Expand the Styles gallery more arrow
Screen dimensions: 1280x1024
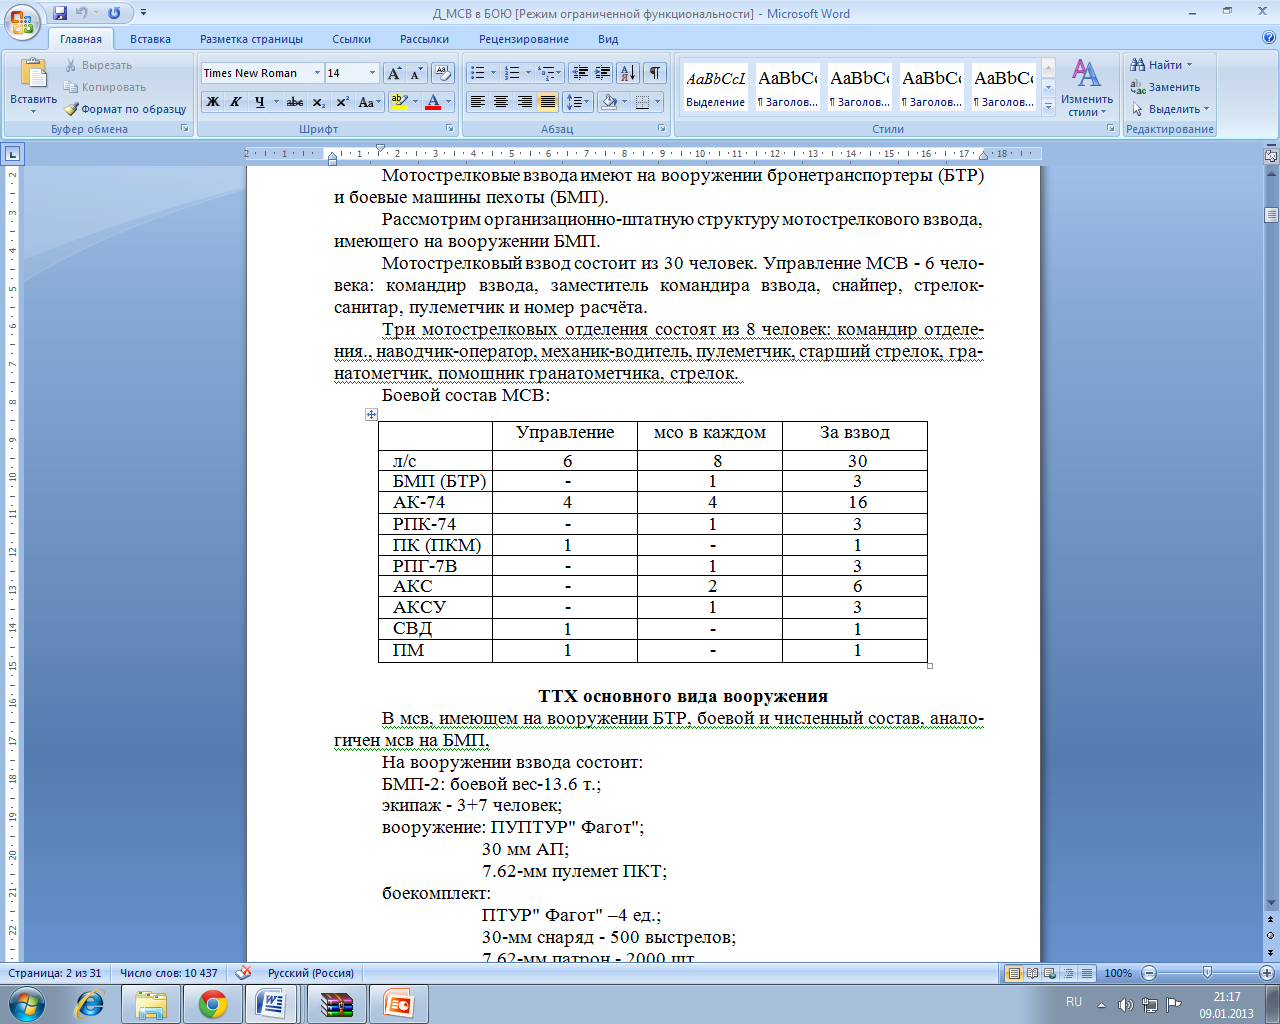pyautogui.click(x=1048, y=107)
